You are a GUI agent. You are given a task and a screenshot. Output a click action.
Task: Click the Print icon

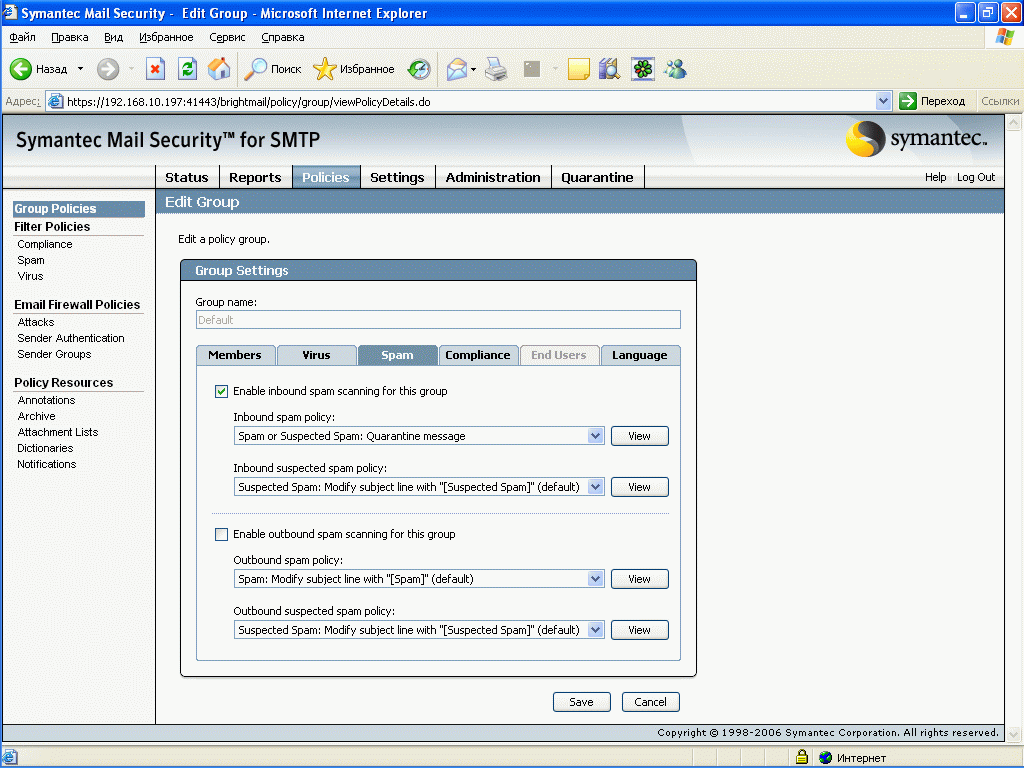click(497, 69)
